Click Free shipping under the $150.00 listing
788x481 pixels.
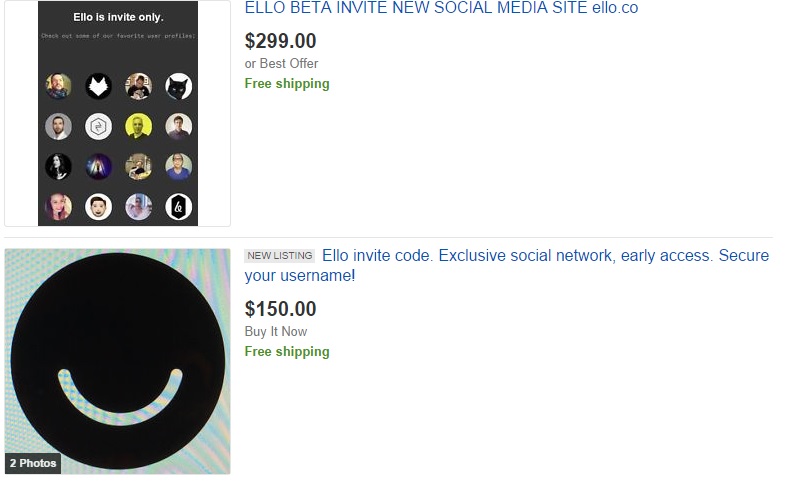coord(287,352)
